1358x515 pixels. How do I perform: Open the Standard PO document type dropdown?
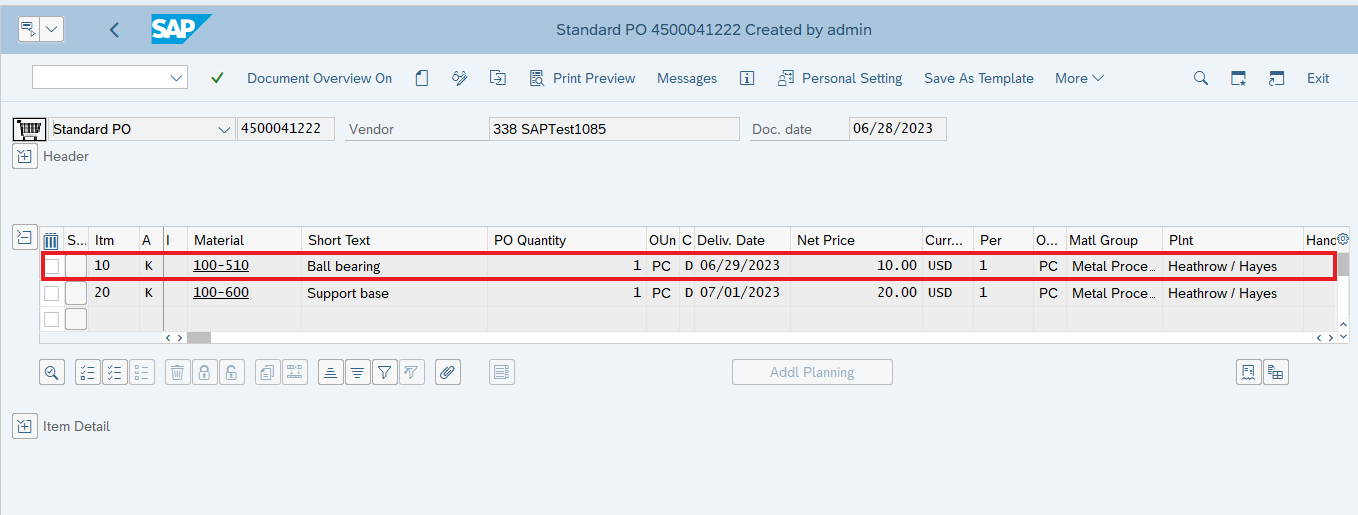coord(224,129)
